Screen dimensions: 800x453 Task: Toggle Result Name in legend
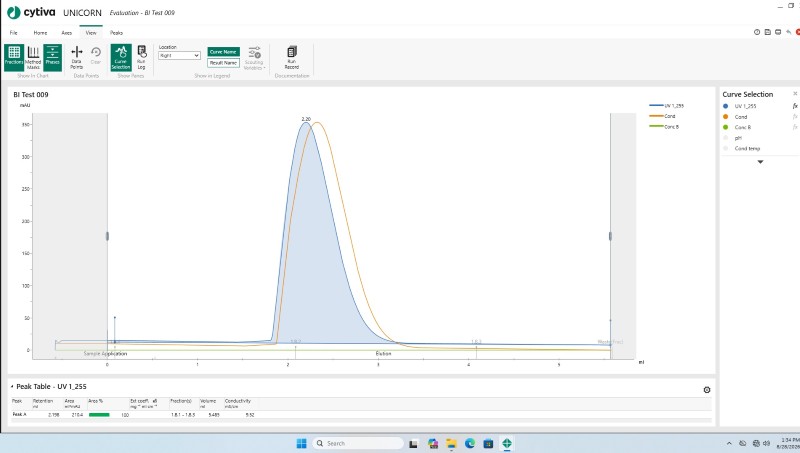coord(223,63)
